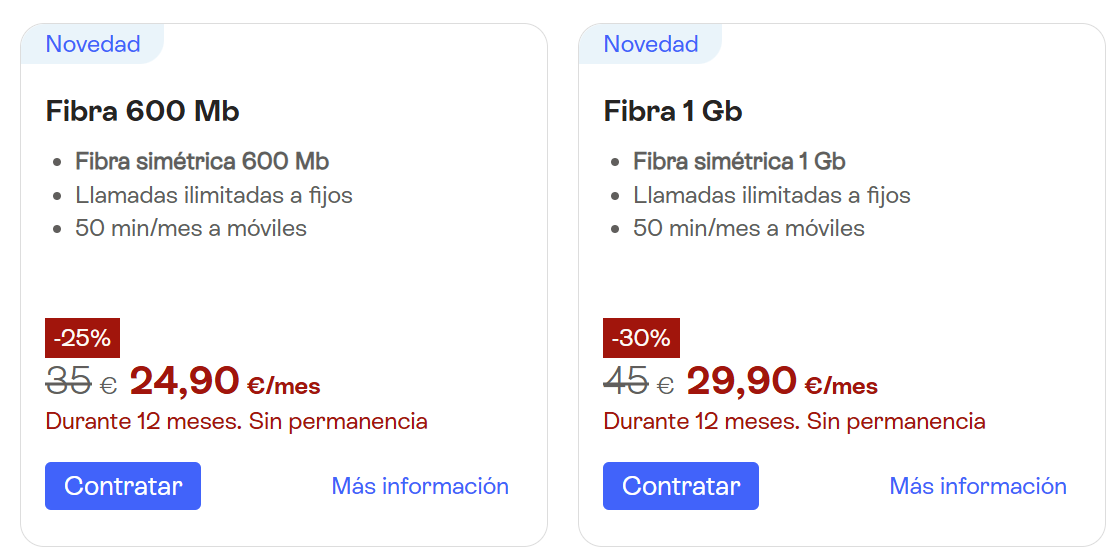Screen dimensions: 1111x556
Task: Click Contratar for Fibra 1 Gb
Action: (680, 486)
